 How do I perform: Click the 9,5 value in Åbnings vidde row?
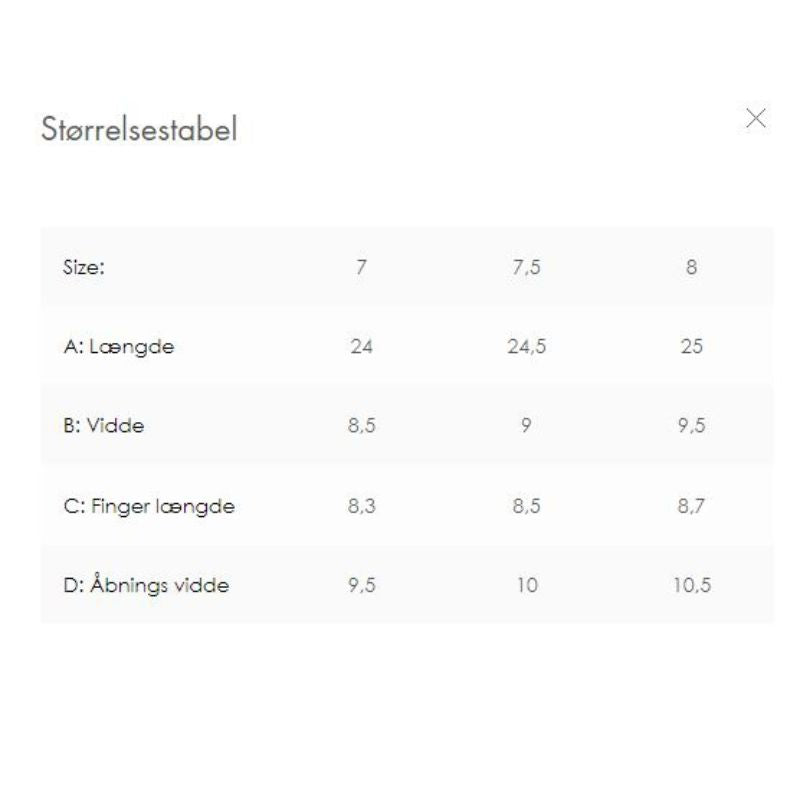tap(362, 585)
